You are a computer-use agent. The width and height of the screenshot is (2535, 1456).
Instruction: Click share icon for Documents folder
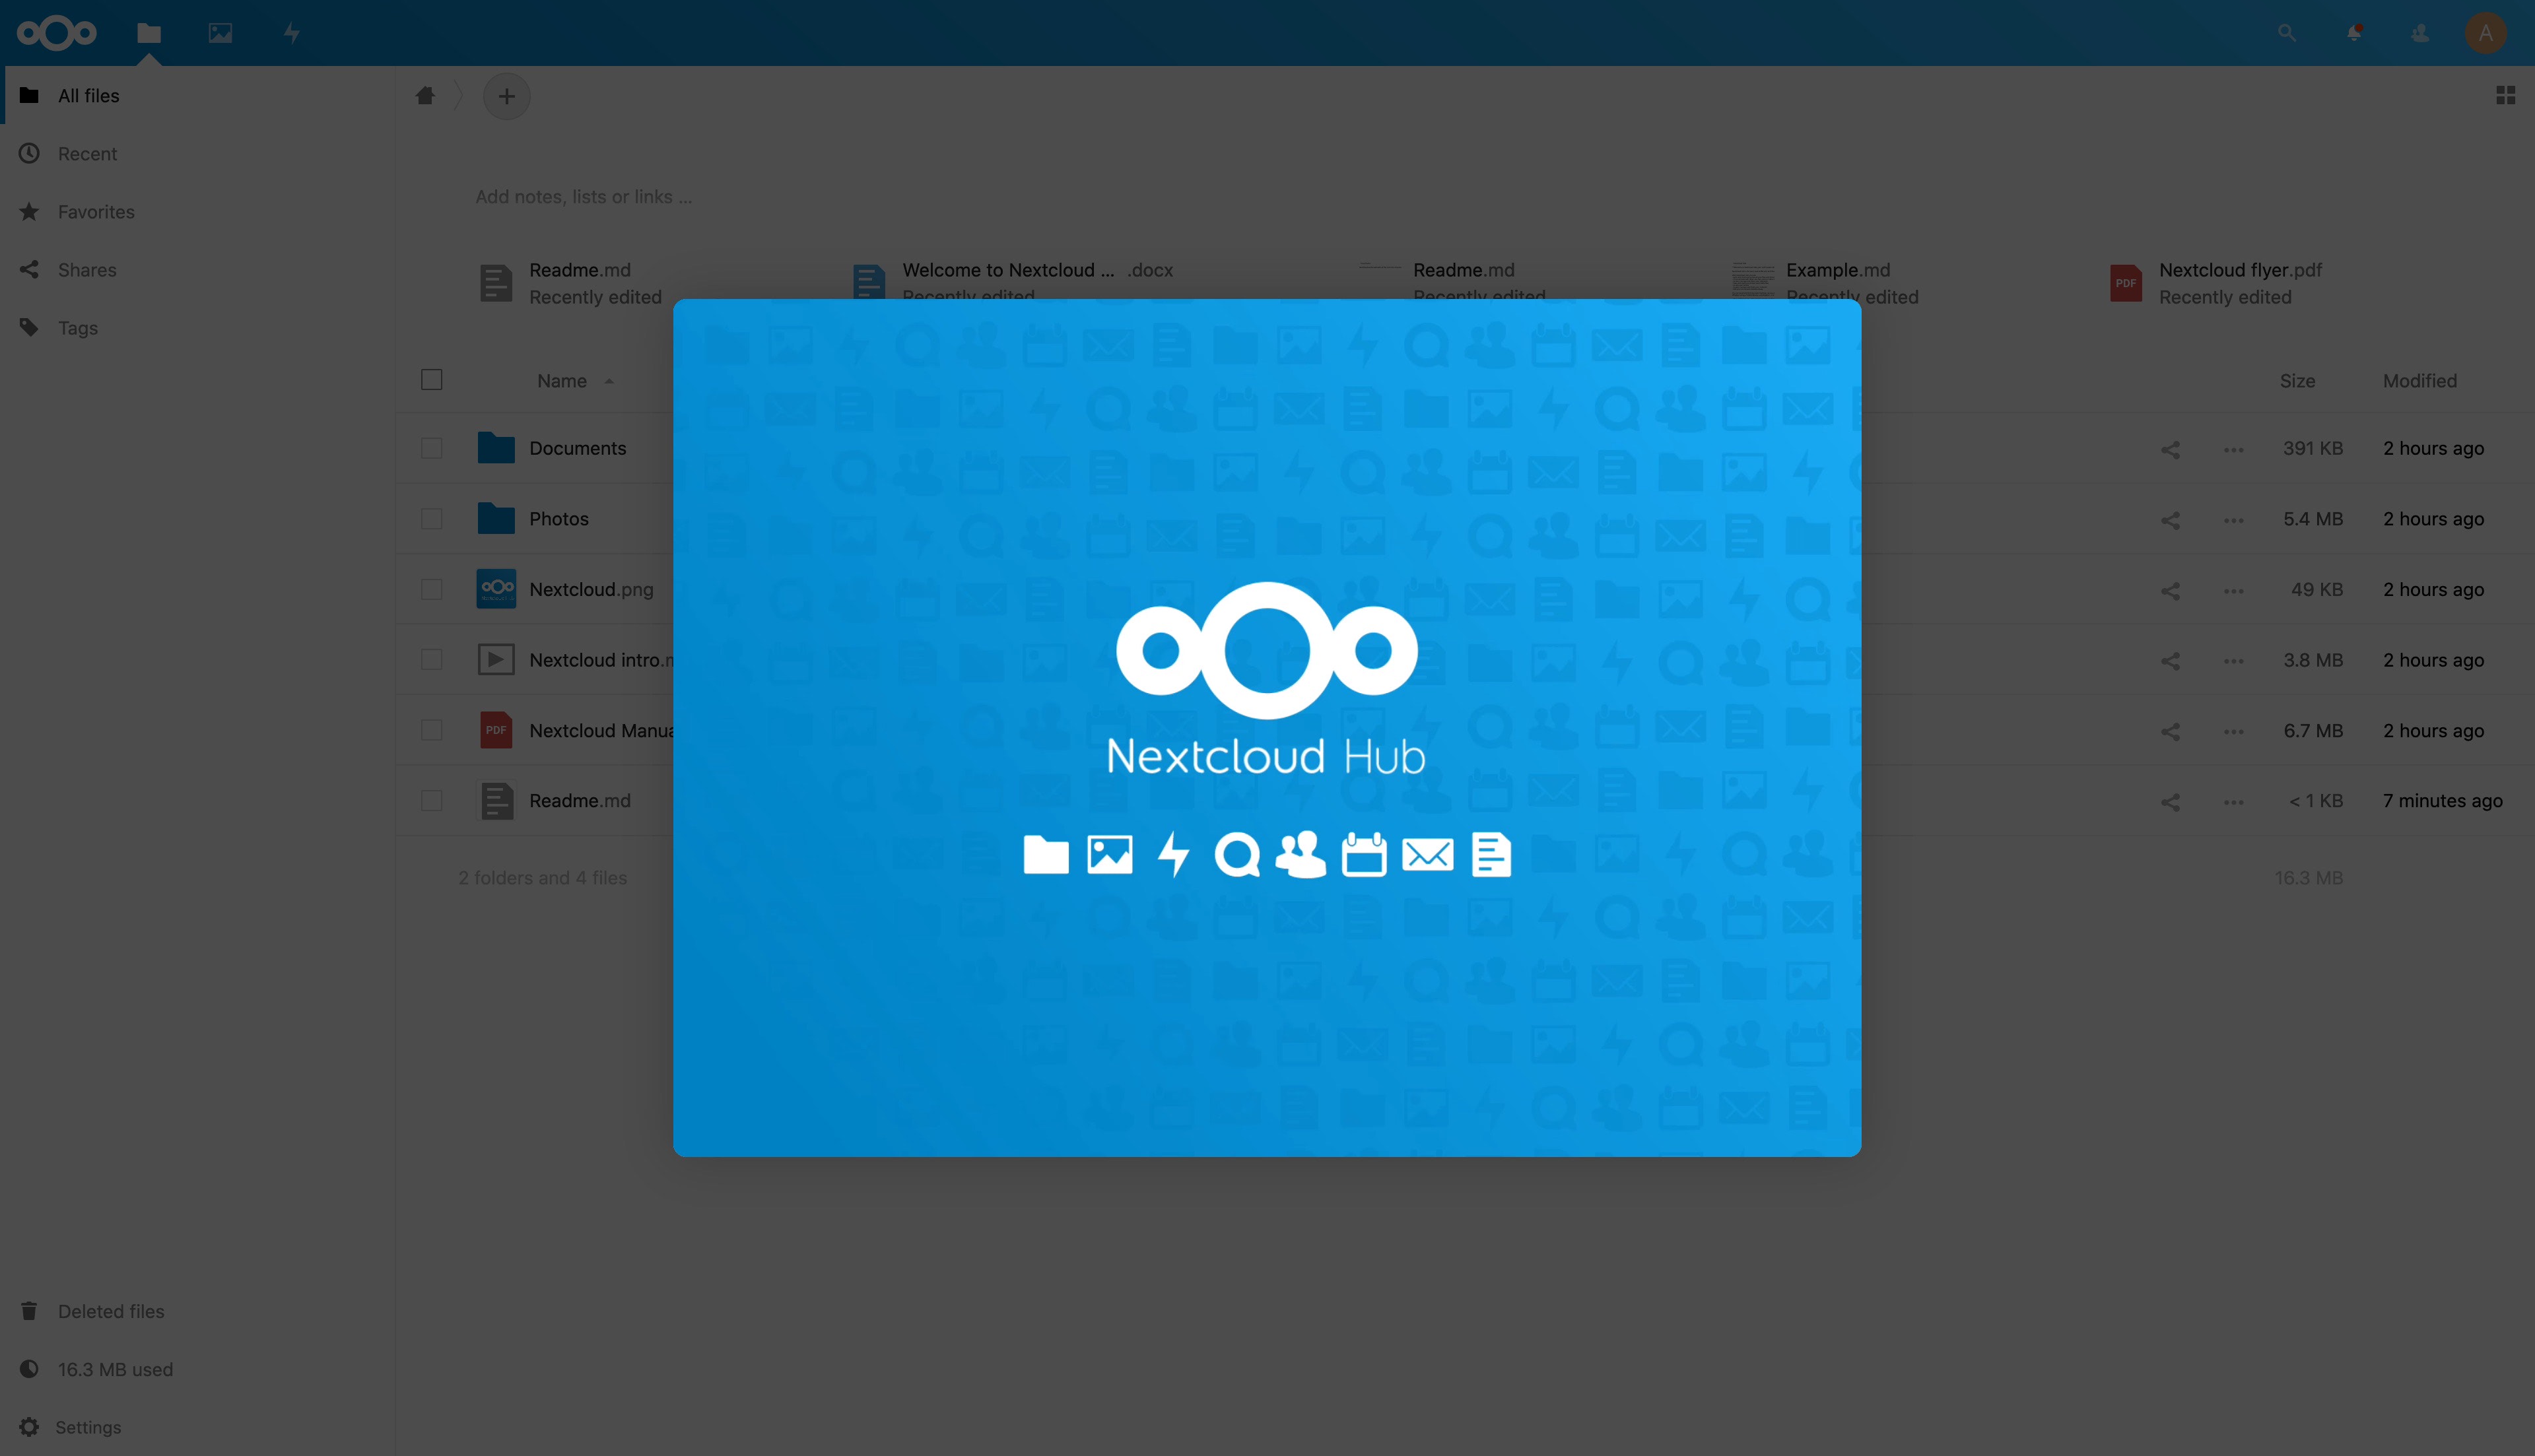[x=2170, y=449]
